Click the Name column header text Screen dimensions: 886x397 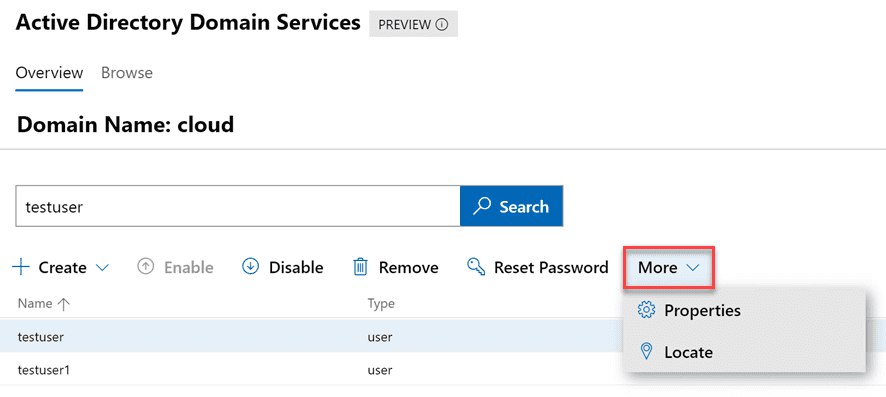coord(35,304)
